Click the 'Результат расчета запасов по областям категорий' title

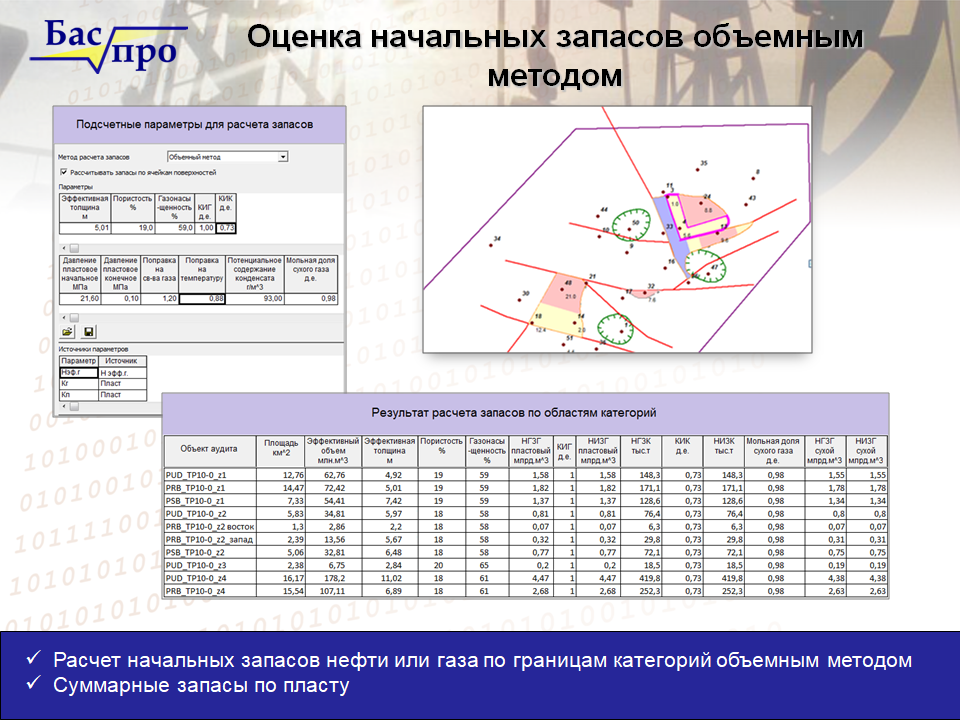(514, 413)
